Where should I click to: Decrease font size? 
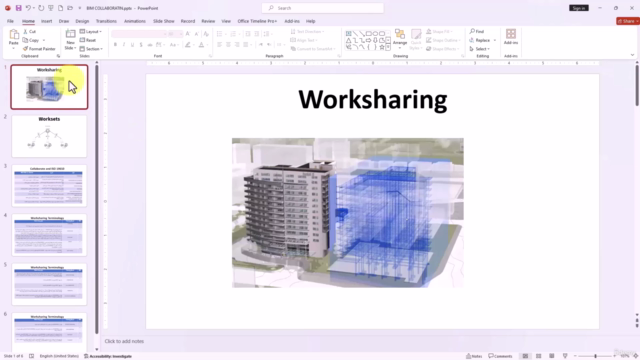click(197, 34)
